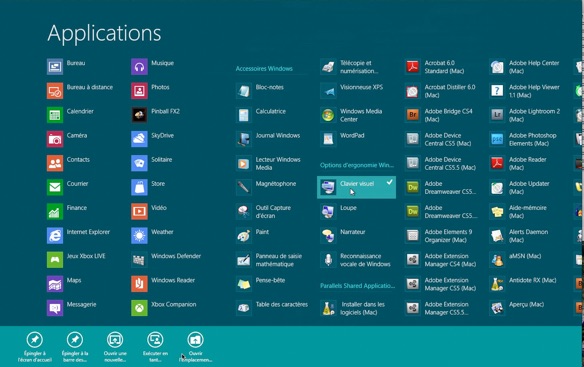
Task: Open Internet Explorer
Action: coord(78,236)
